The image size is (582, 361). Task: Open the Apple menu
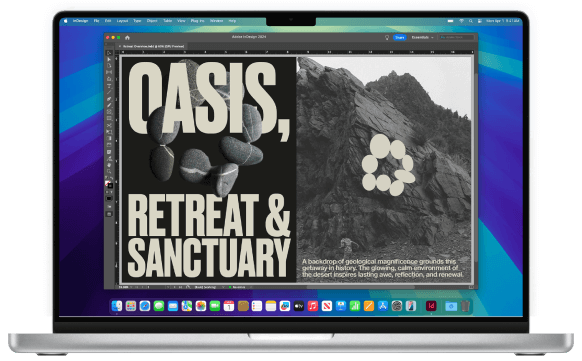[65, 21]
